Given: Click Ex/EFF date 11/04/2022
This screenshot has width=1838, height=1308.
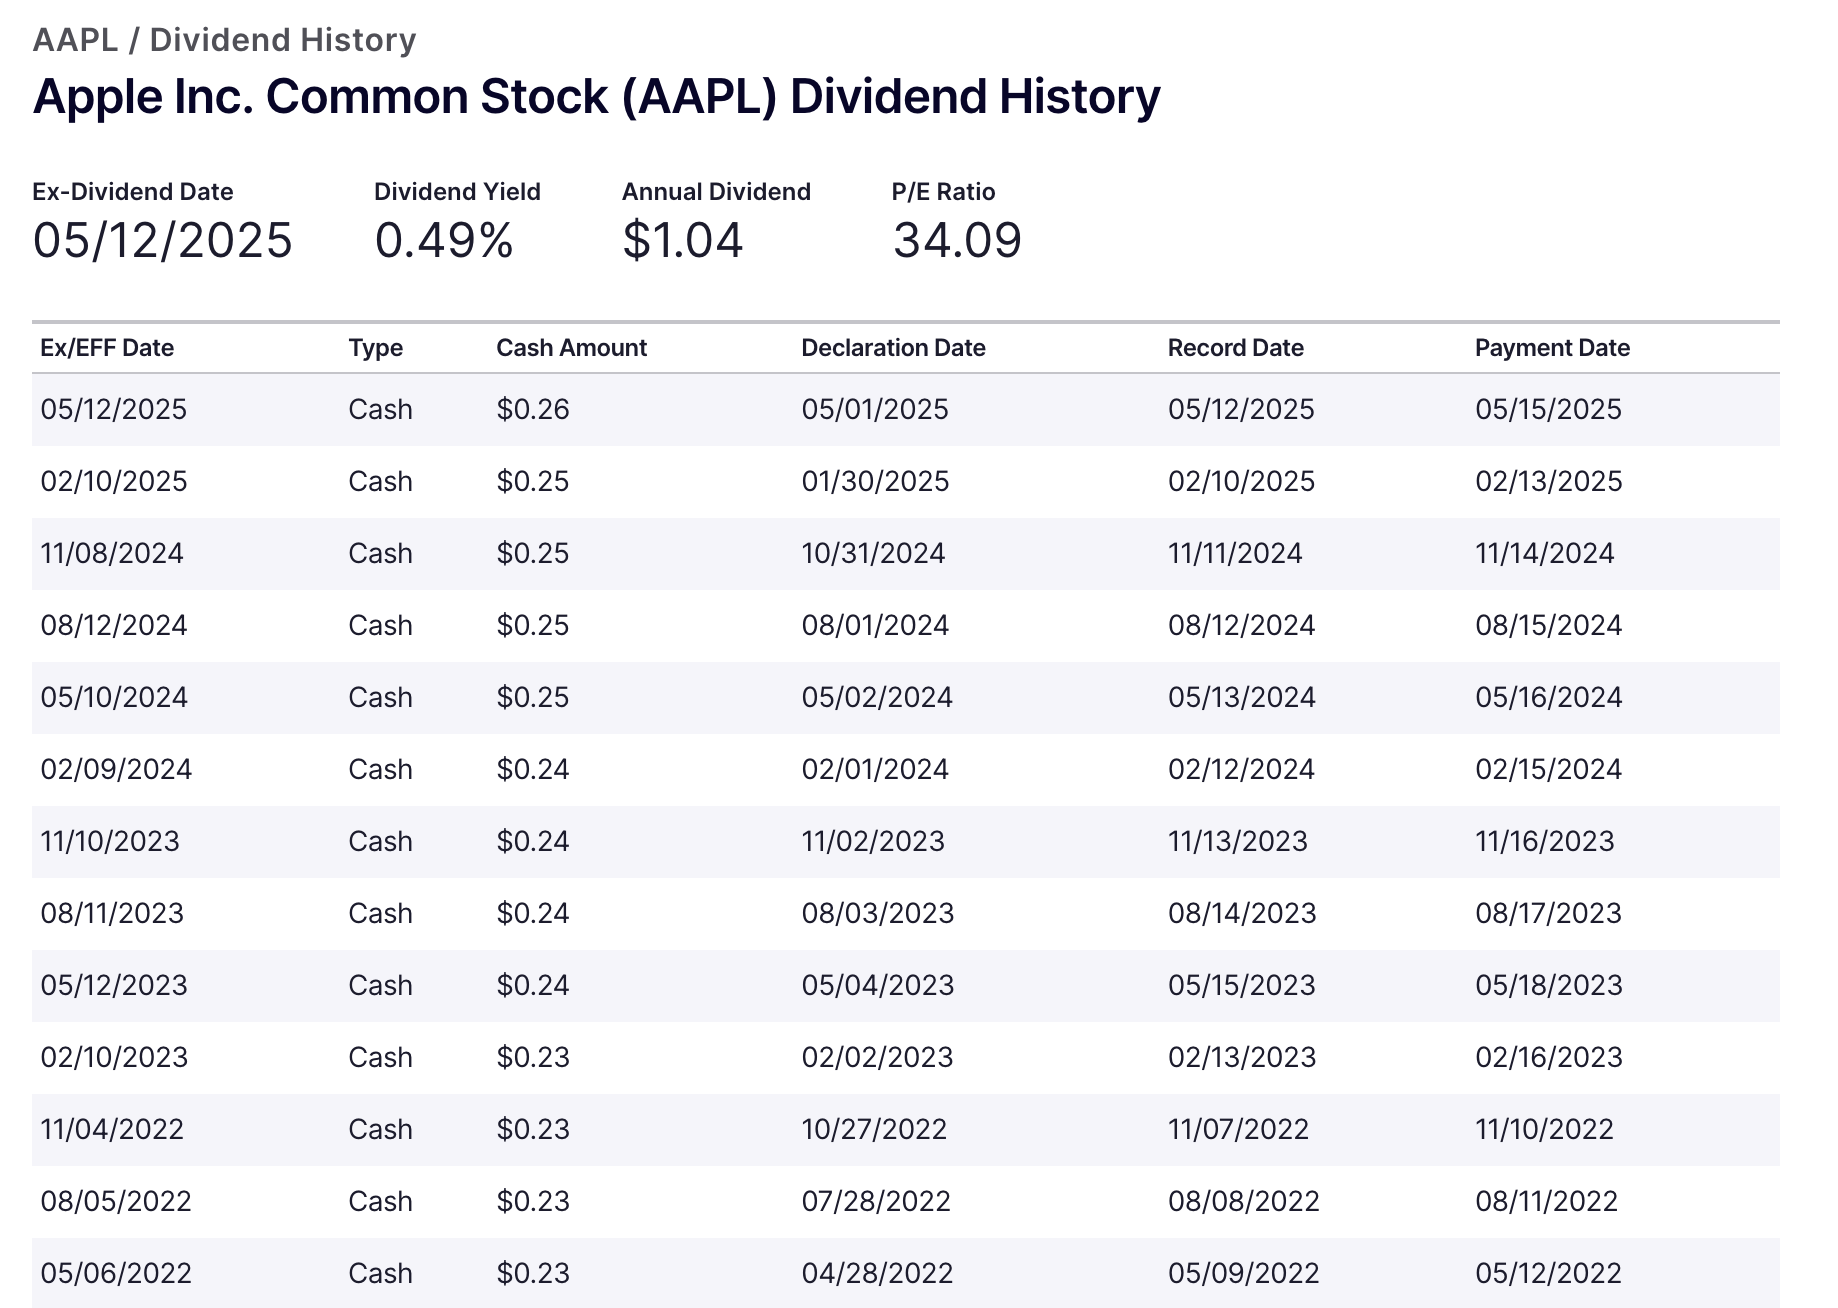Looking at the screenshot, I should pos(112,1129).
